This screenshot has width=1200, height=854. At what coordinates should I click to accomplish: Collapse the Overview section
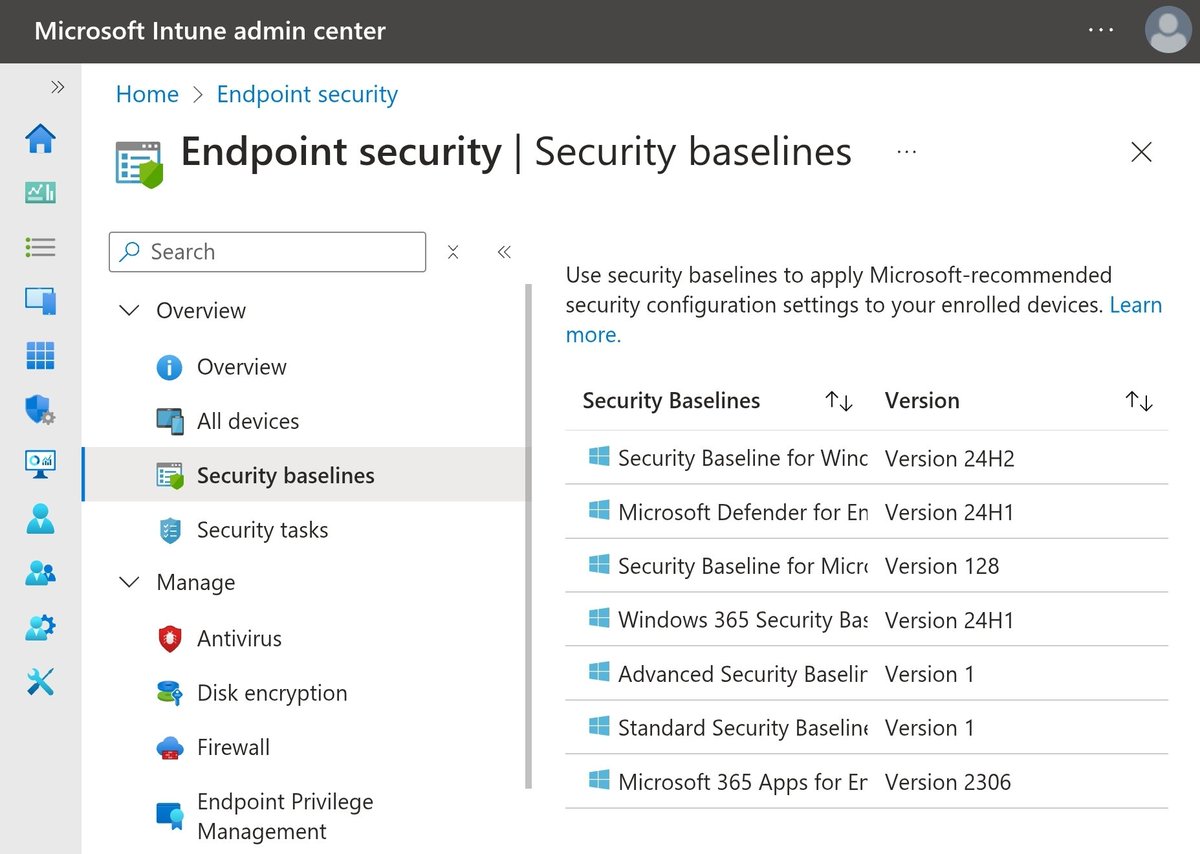129,310
